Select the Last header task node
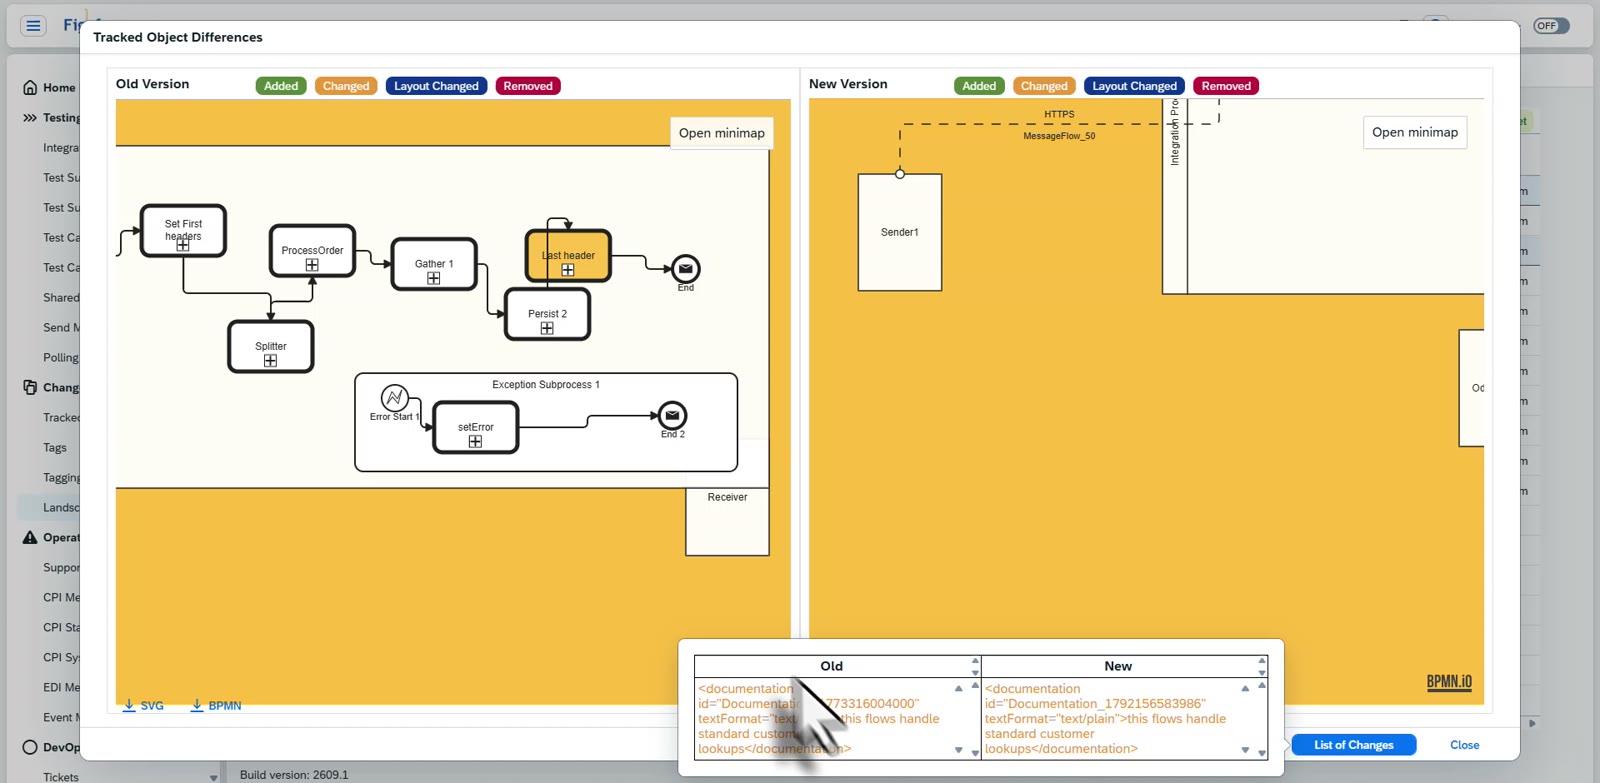The width and height of the screenshot is (1600, 783). (x=568, y=256)
